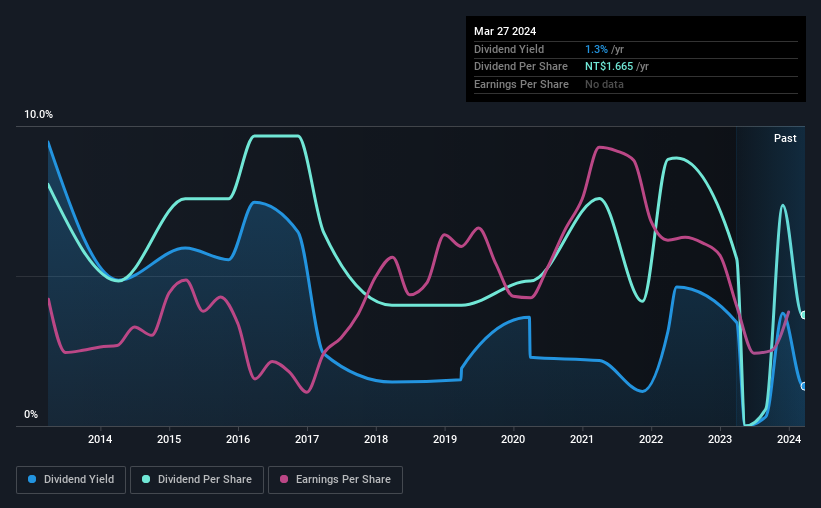Click the 2023 x-axis label
The width and height of the screenshot is (821, 508).
point(720,439)
